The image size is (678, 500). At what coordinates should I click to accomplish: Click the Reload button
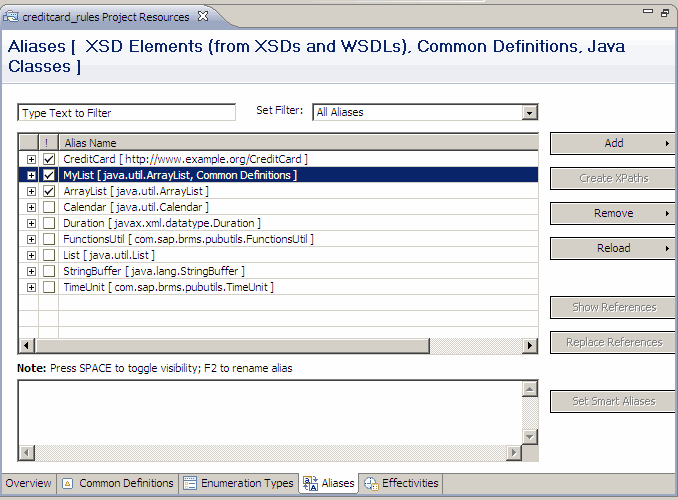(613, 248)
